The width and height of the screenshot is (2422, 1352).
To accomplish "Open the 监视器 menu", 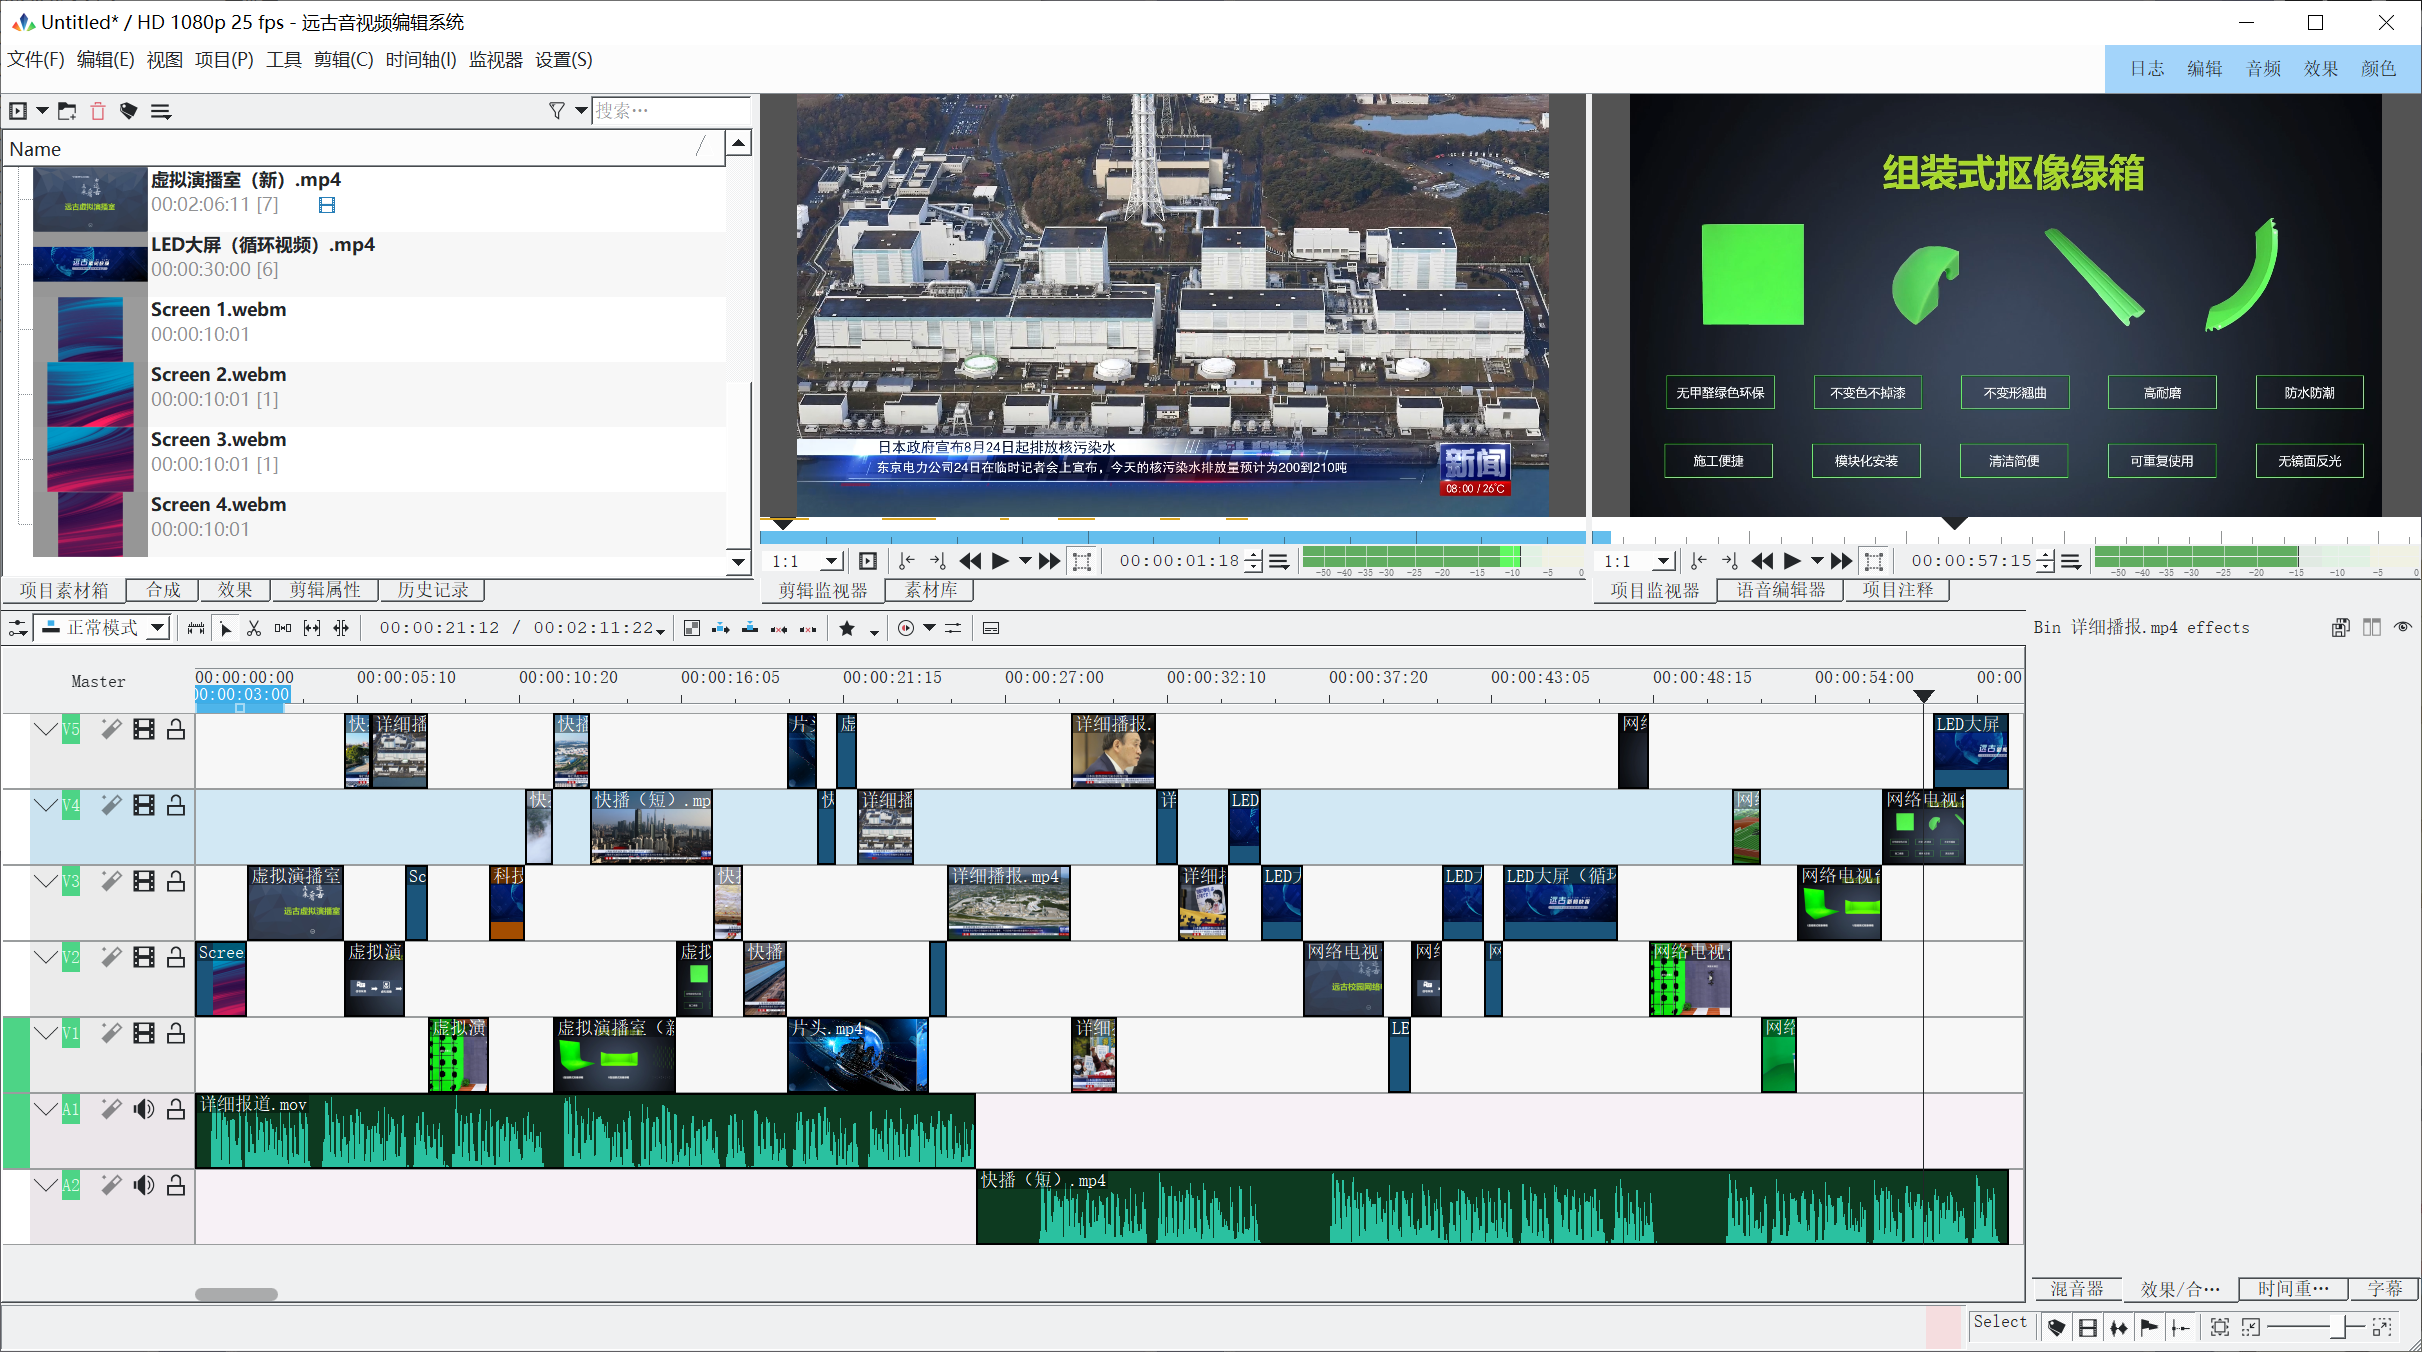I will (x=495, y=60).
